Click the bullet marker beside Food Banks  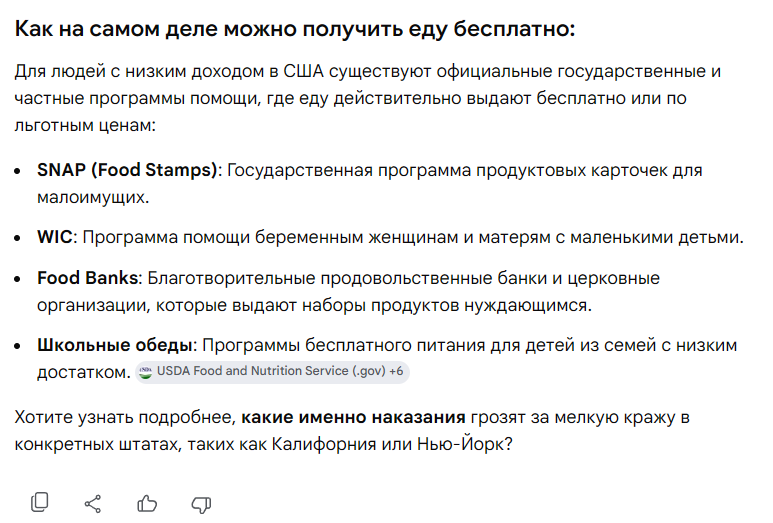click(x=18, y=279)
